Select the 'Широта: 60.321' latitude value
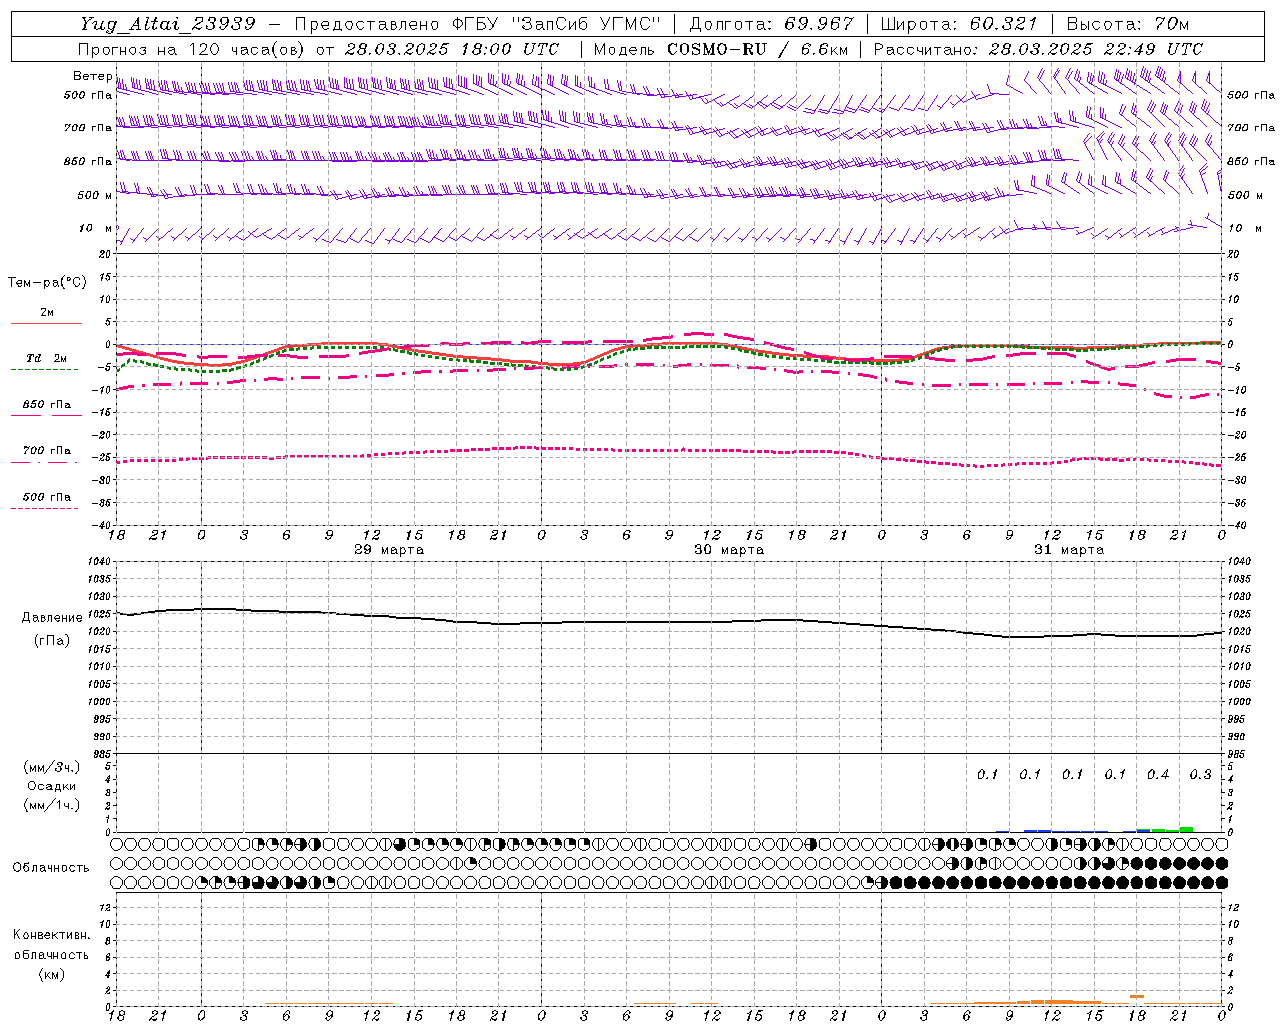Screen dimensions: 1280x1024 959,24
